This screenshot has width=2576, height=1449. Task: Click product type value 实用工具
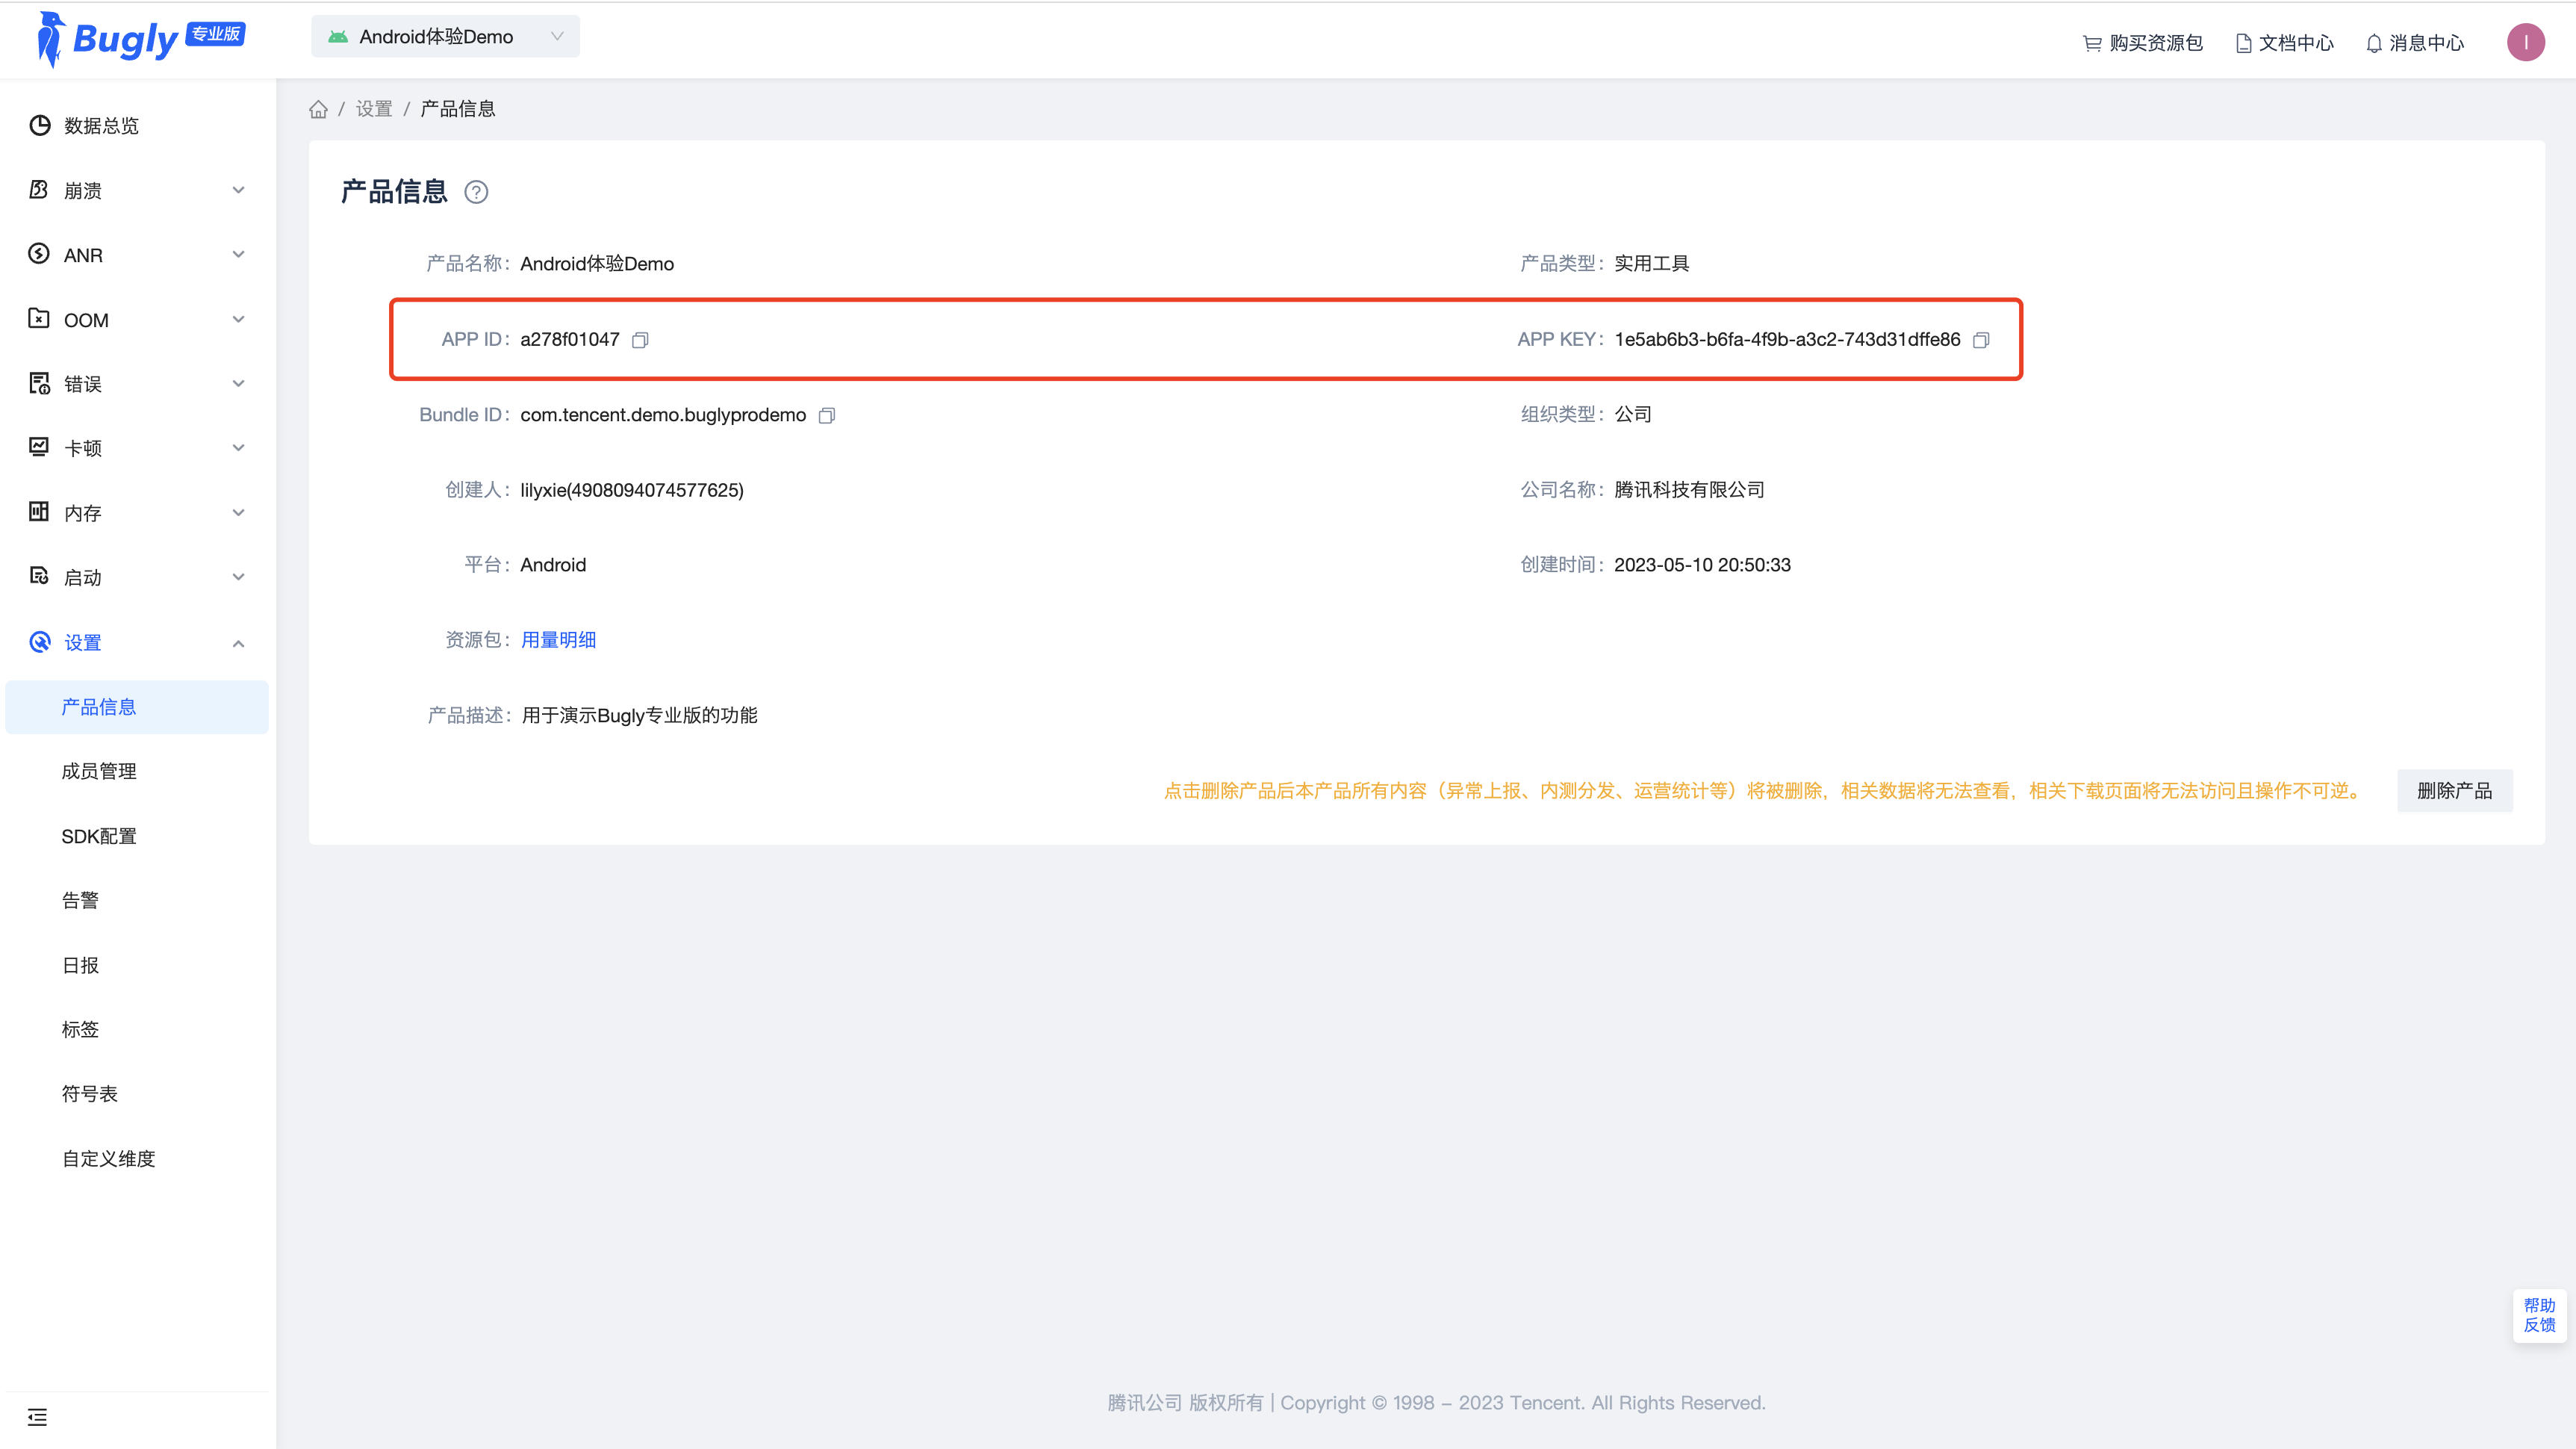pos(1652,264)
